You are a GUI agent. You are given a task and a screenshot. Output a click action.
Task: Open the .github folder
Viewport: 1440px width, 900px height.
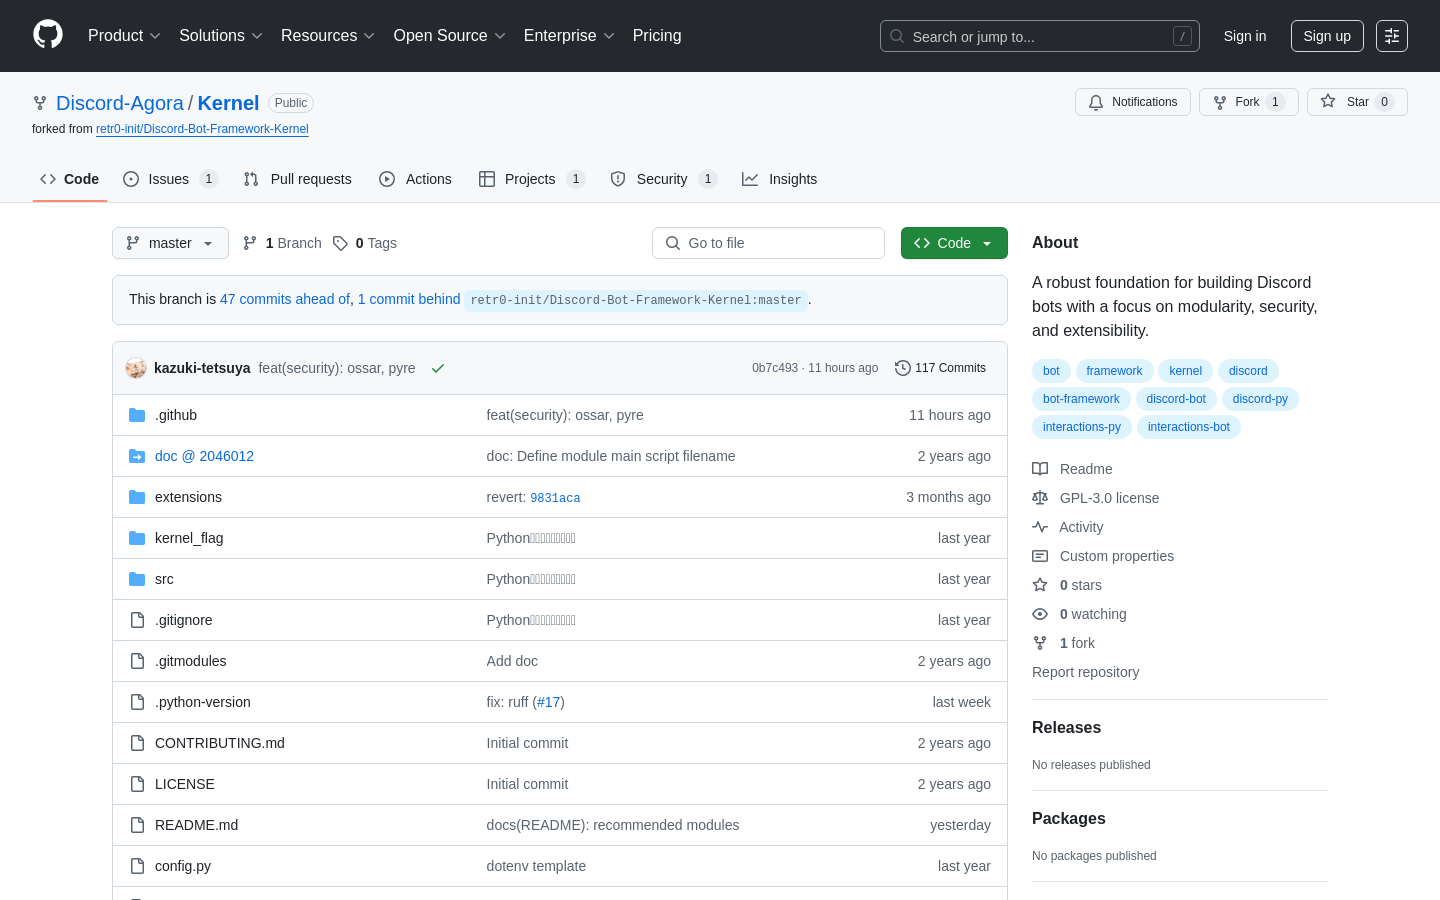click(x=176, y=415)
